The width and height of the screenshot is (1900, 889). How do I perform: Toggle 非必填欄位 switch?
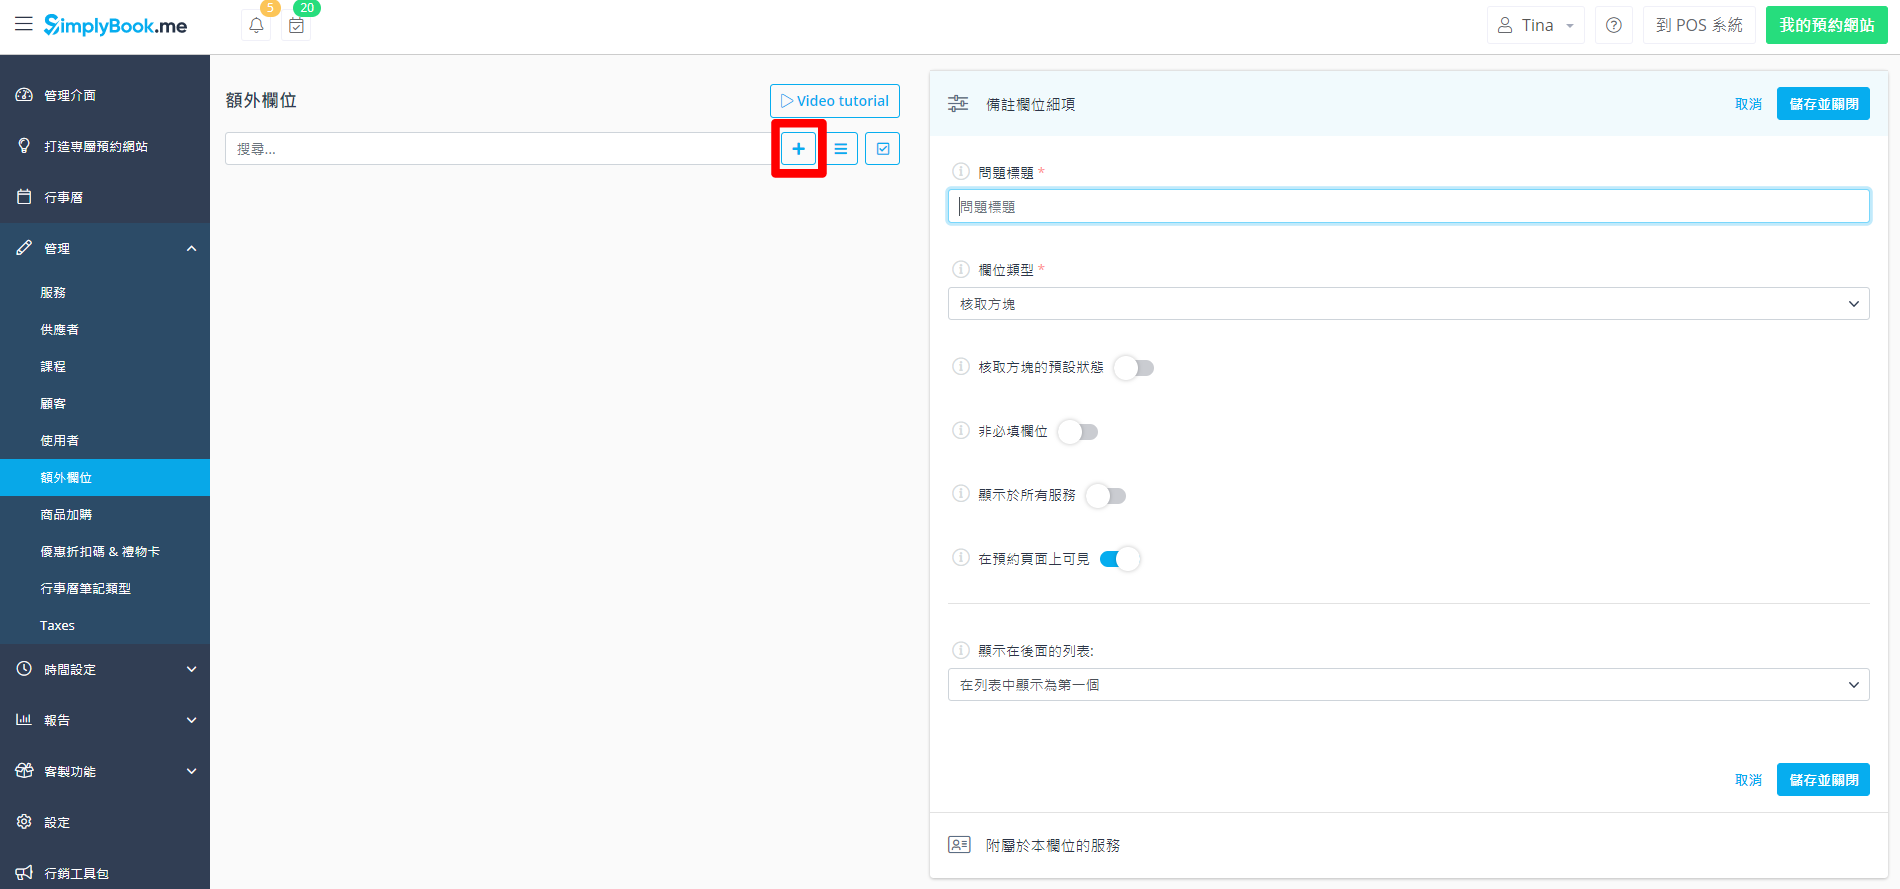point(1078,432)
